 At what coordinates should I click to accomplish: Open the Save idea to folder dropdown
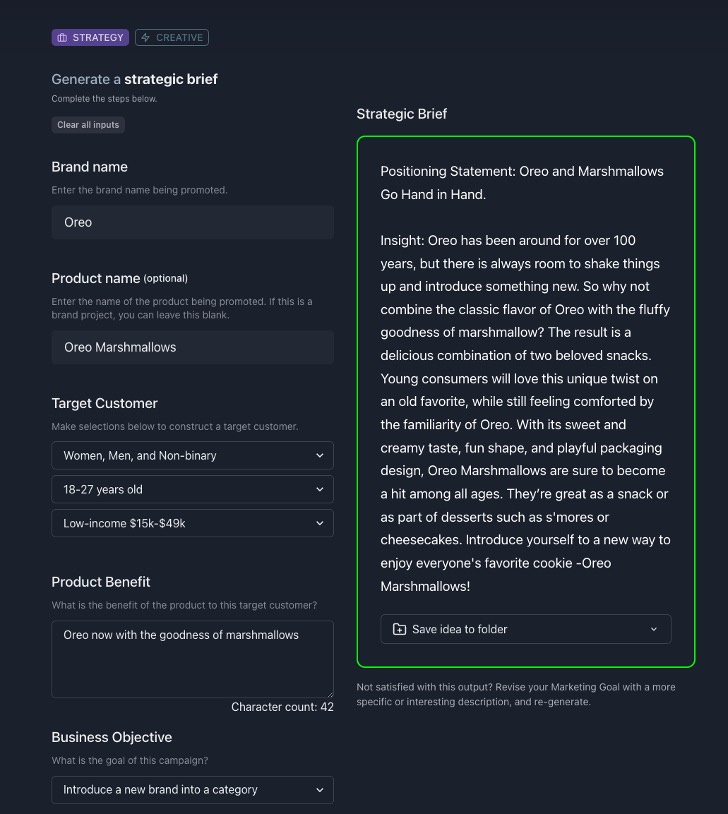(x=525, y=629)
